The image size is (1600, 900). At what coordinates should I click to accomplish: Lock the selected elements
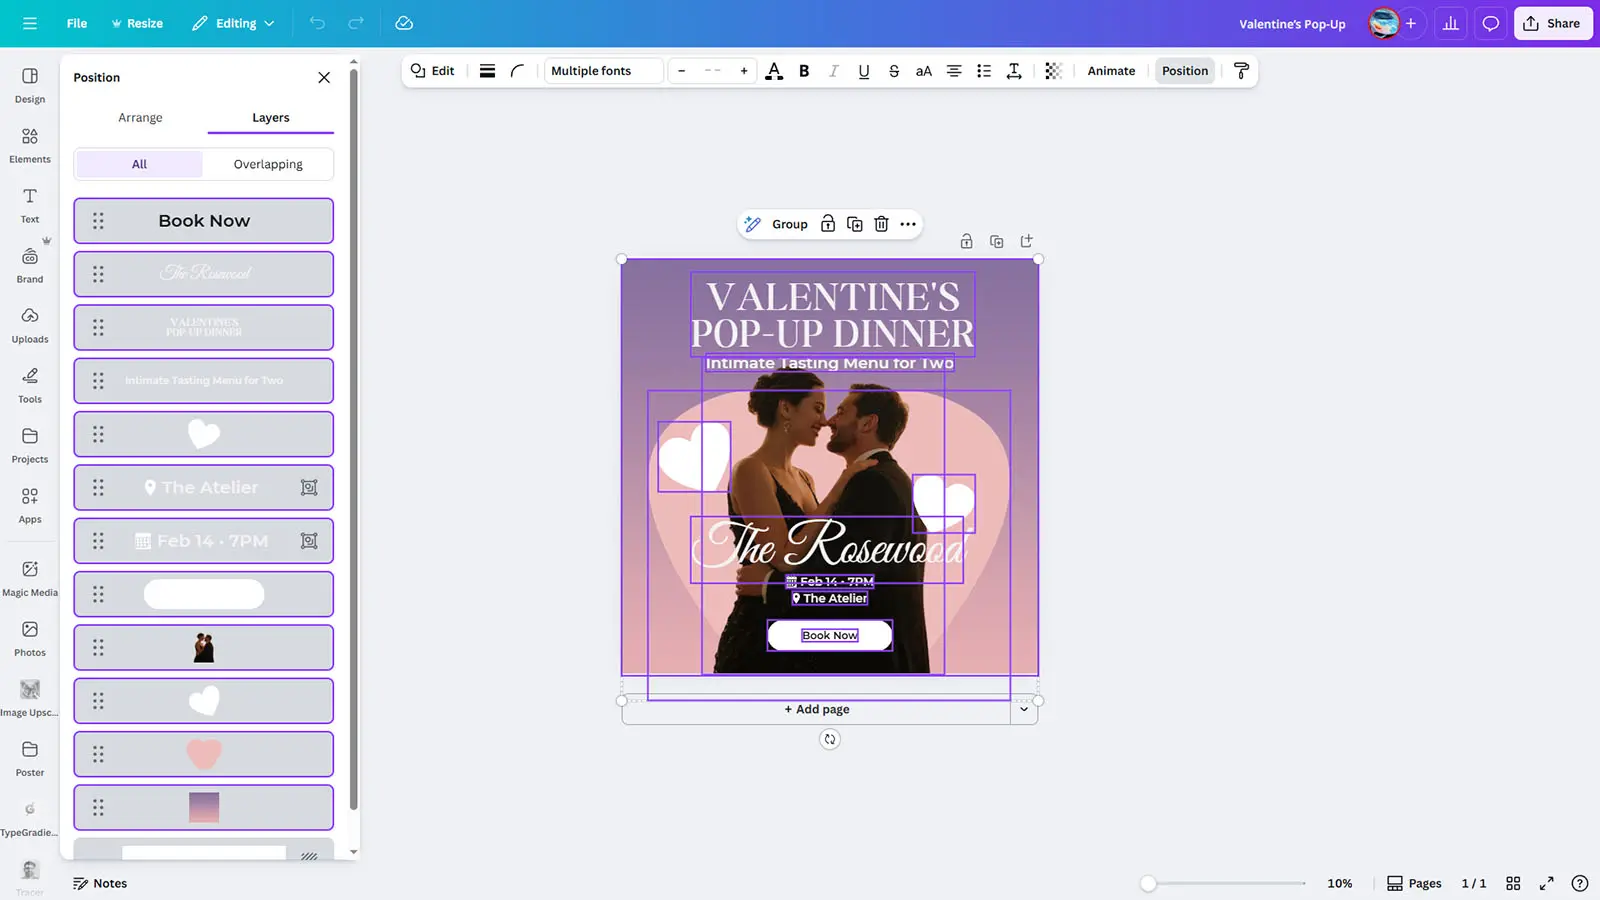pos(828,224)
